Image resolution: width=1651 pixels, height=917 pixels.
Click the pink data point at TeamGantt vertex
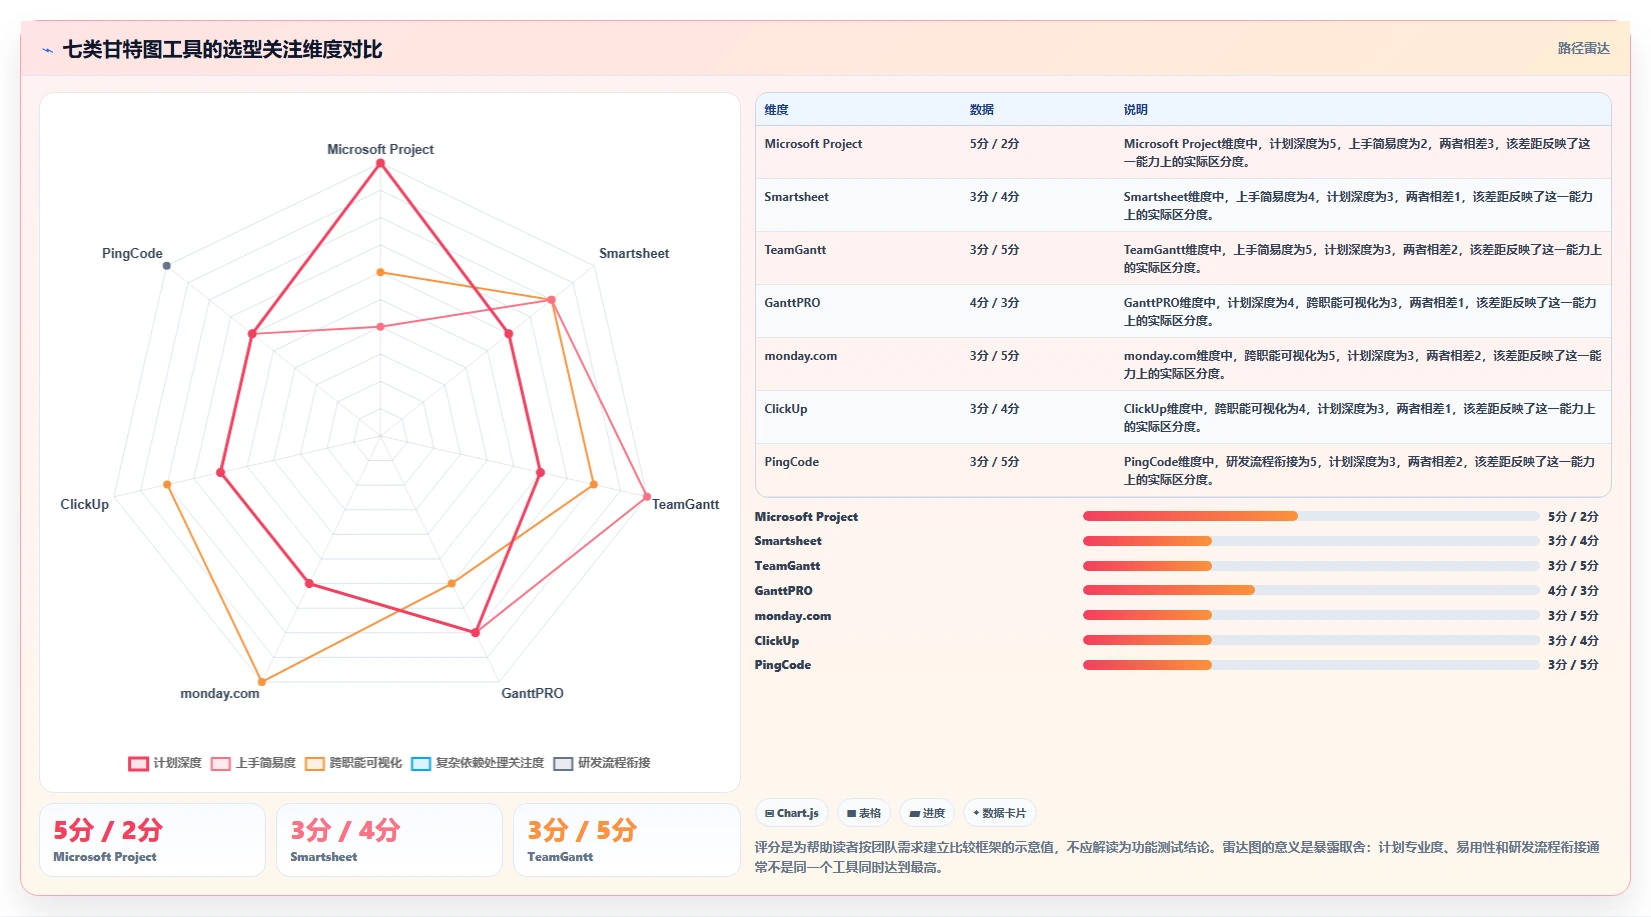[647, 497]
